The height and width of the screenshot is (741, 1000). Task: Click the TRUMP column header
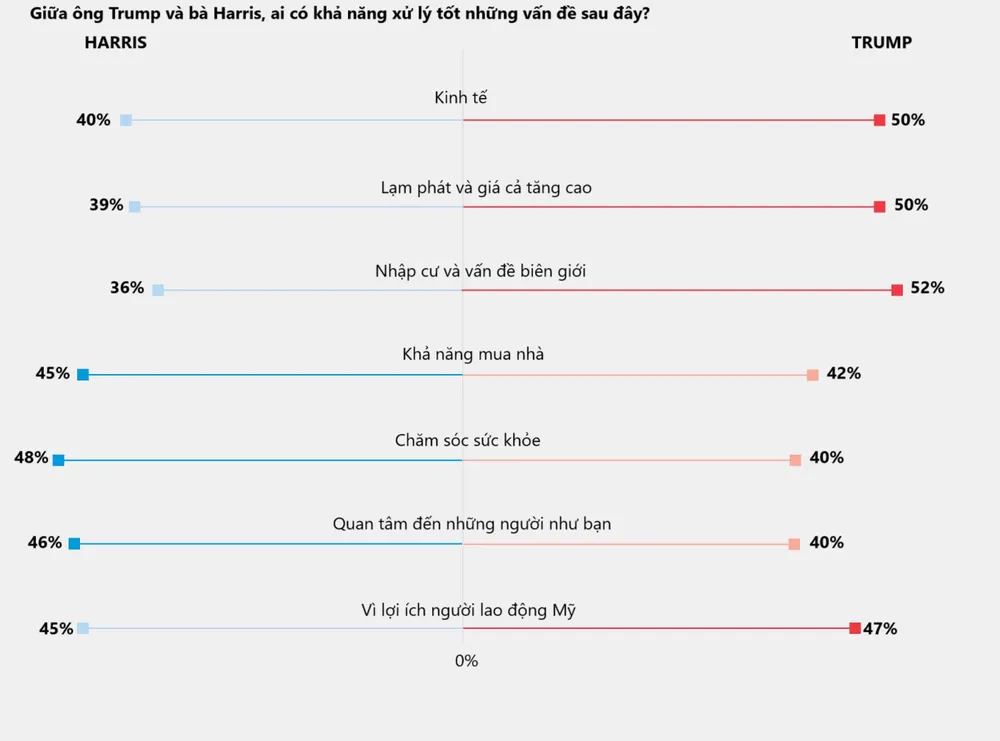(x=881, y=43)
